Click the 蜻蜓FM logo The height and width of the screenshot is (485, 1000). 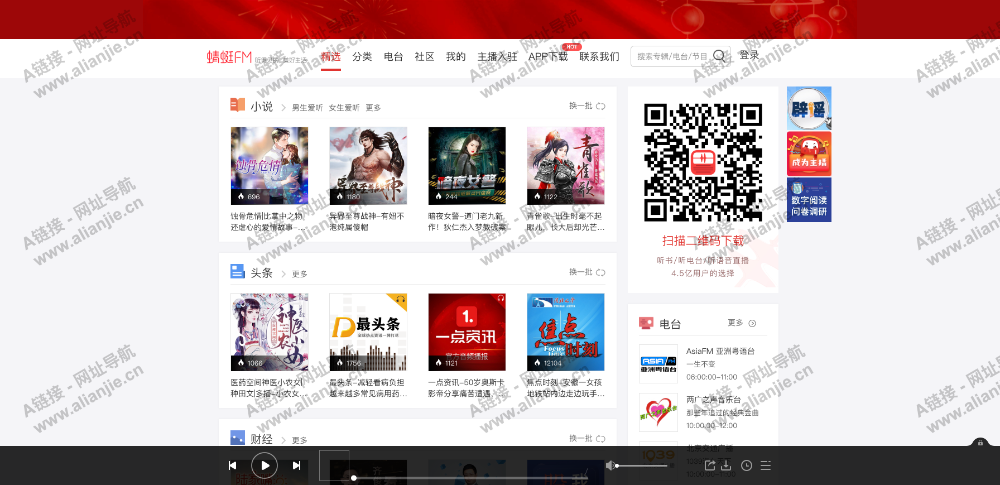[229, 57]
